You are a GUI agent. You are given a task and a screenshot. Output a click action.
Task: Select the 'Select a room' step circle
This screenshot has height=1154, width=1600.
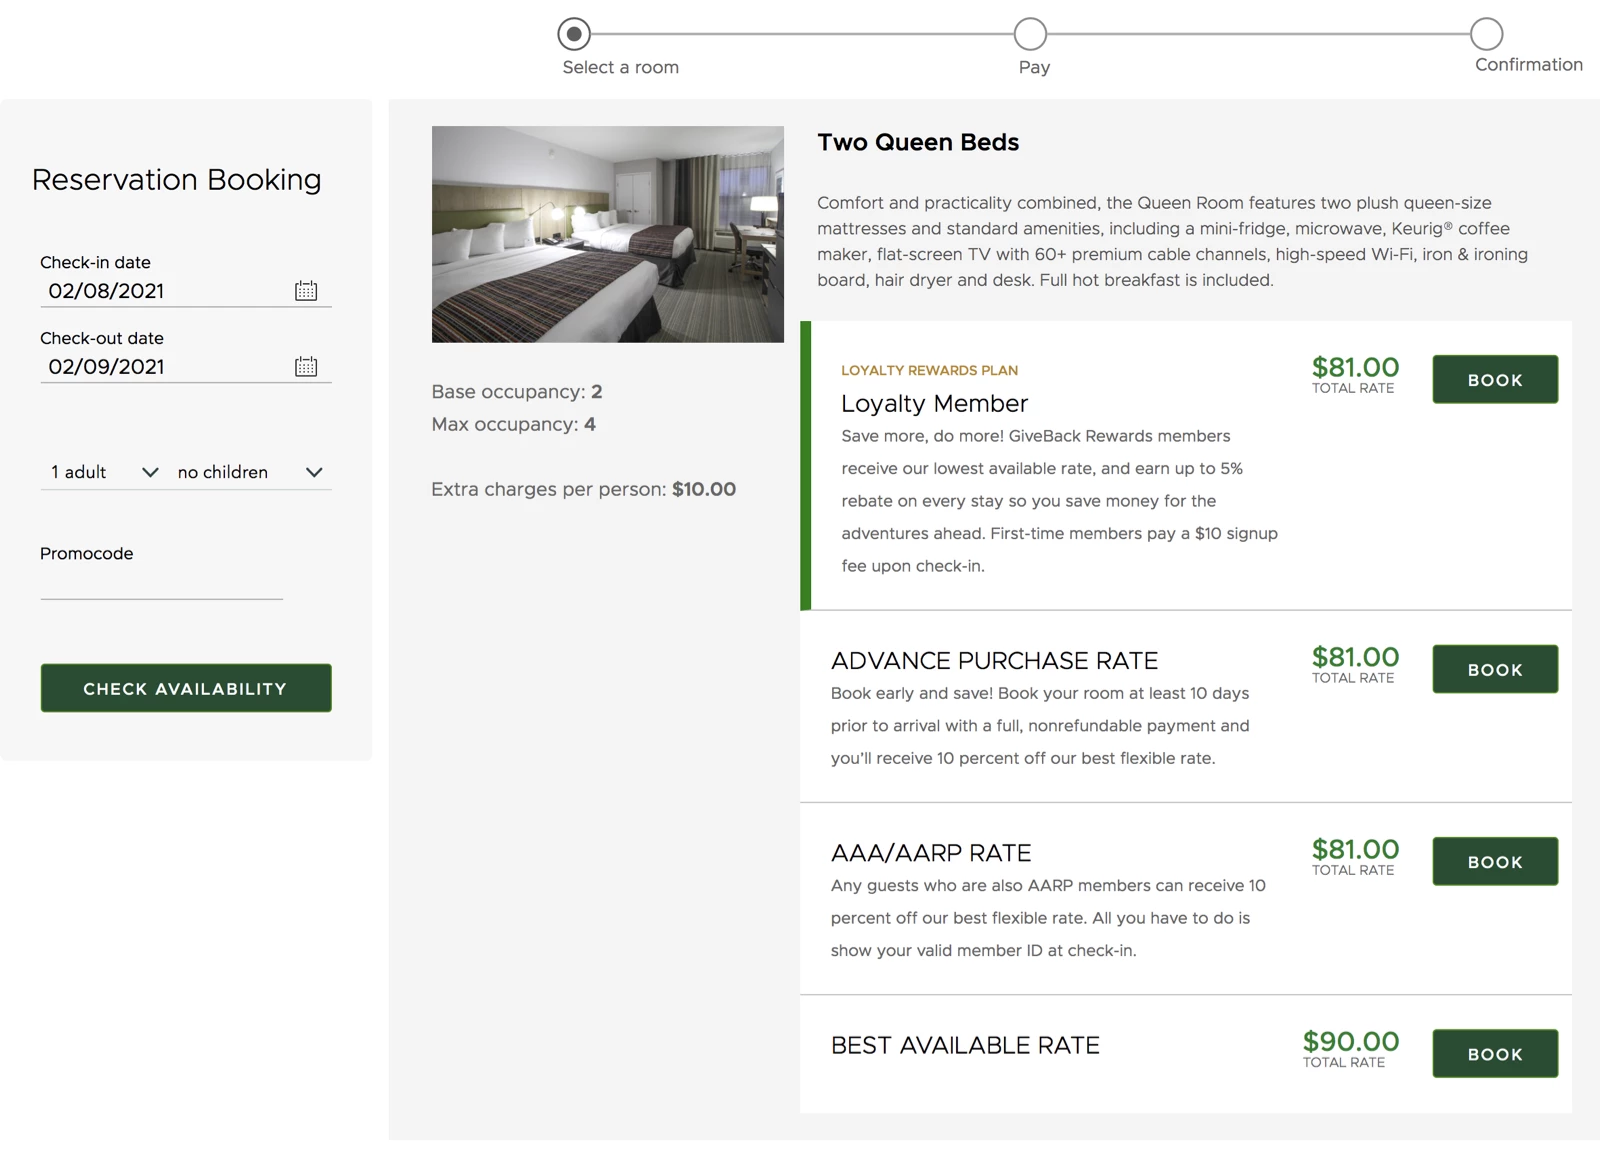574,34
